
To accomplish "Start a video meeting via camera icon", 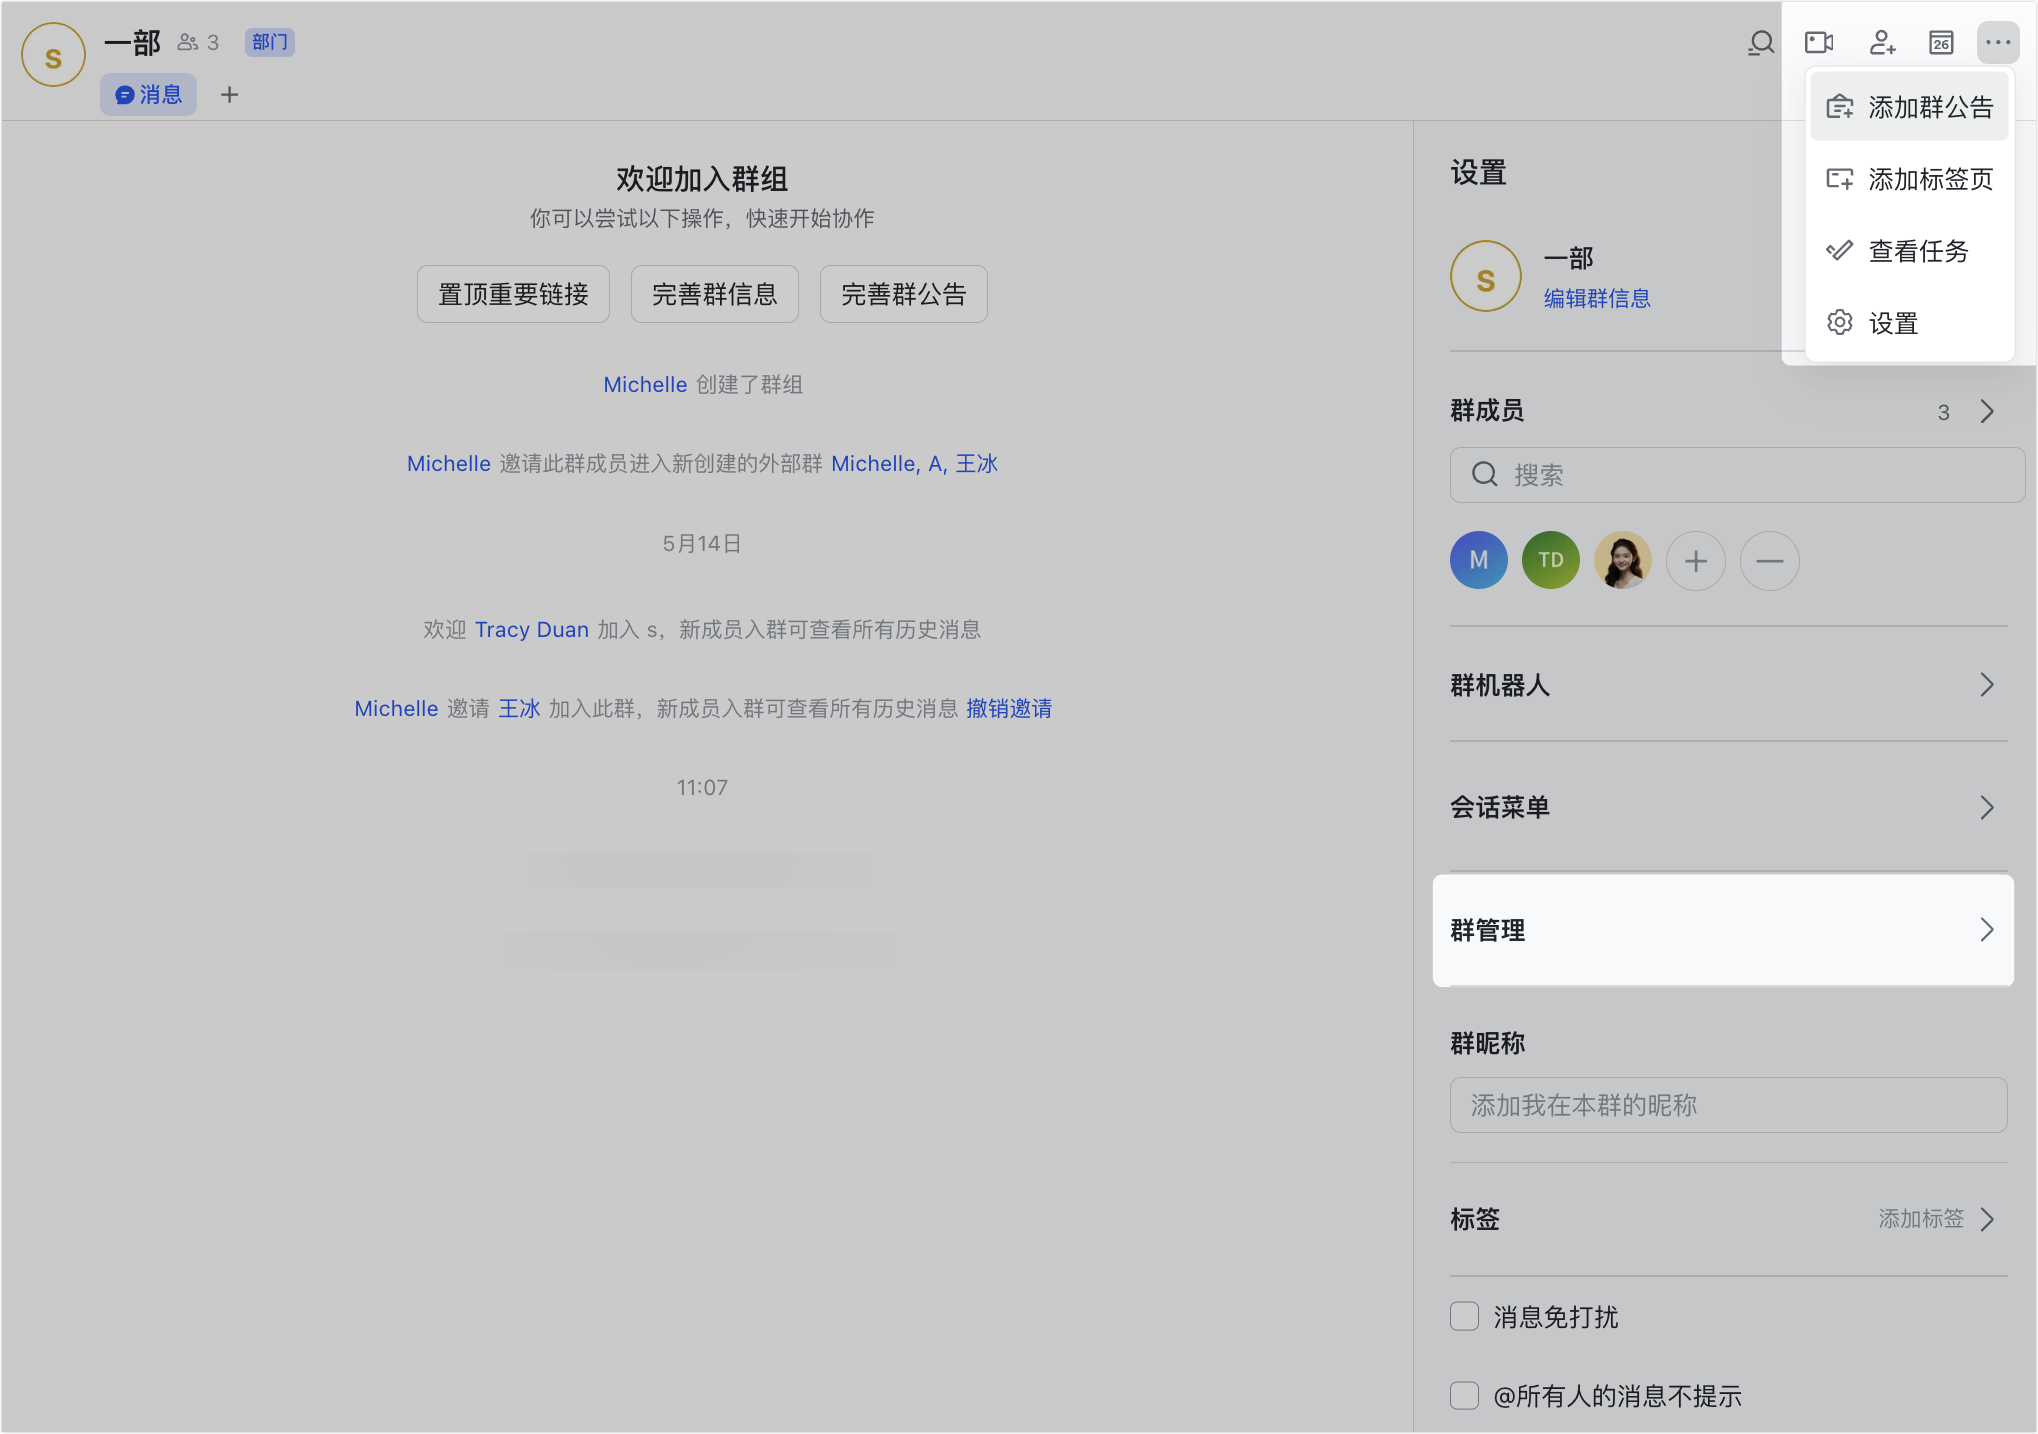I will click(1819, 43).
